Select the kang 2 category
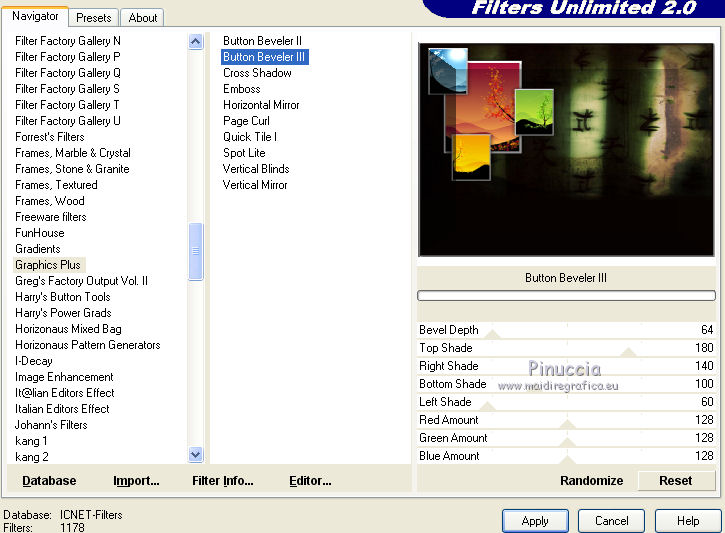 pos(31,457)
